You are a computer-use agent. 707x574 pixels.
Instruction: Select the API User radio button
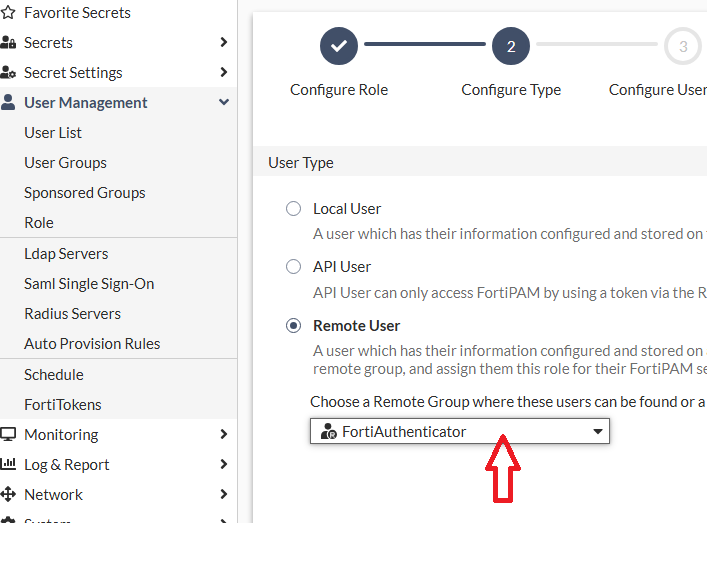click(x=293, y=267)
